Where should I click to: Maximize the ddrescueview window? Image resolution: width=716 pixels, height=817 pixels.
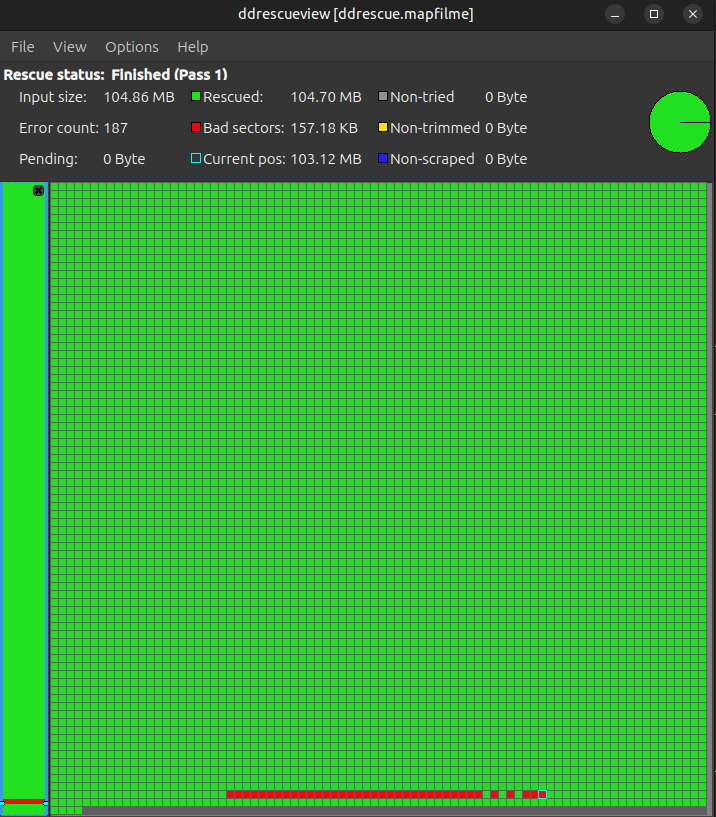(x=654, y=14)
